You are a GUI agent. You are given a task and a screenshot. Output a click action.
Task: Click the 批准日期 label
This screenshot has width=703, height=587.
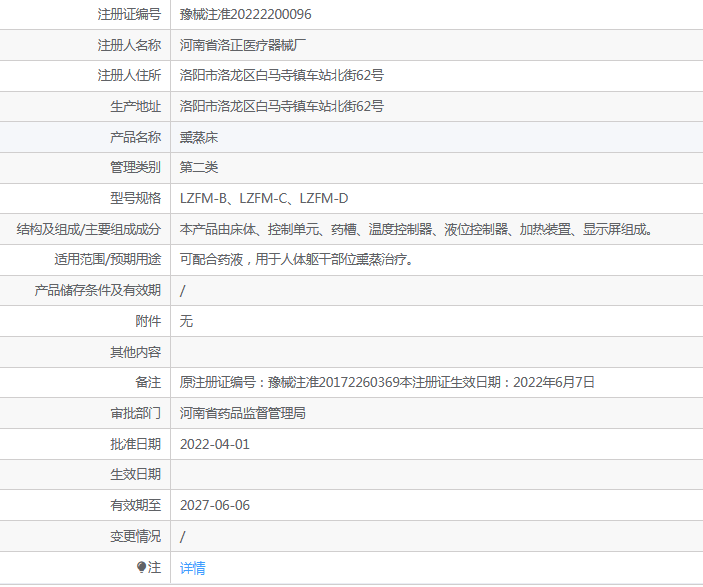tap(135, 444)
